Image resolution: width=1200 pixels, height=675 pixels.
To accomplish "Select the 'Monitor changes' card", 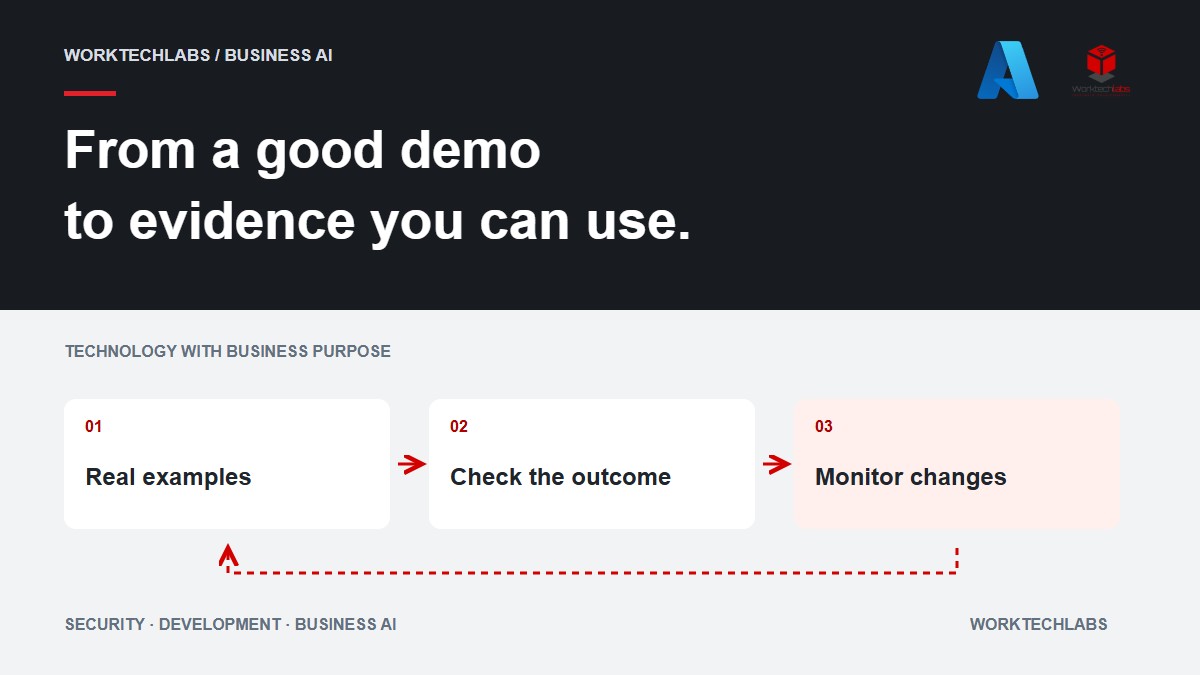I will [x=957, y=464].
